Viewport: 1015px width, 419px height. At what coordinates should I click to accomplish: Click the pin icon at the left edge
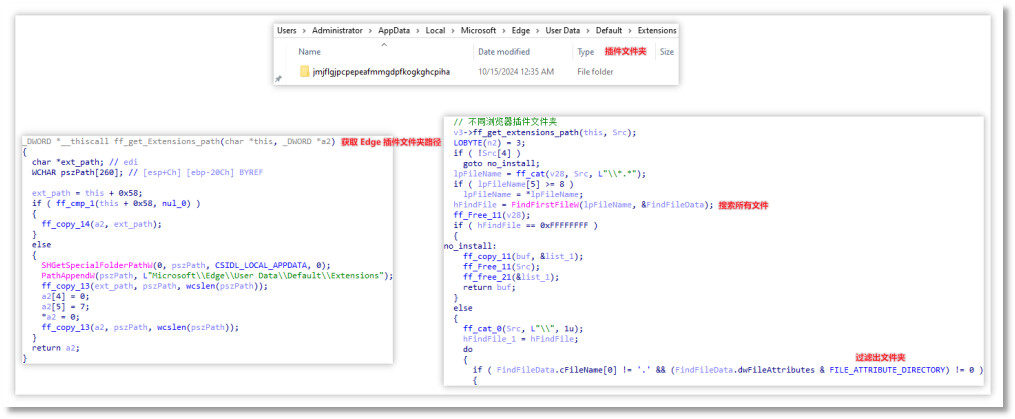[x=280, y=77]
